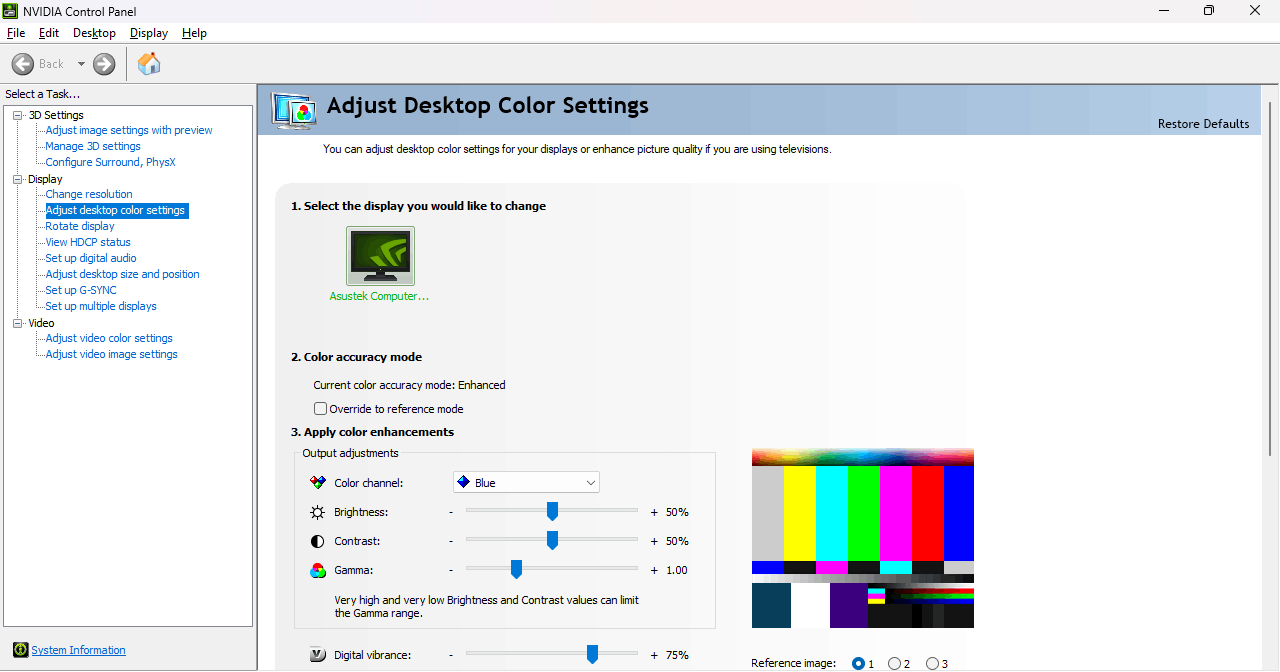Click the Back label in toolbar
The width and height of the screenshot is (1280, 672).
51,64
